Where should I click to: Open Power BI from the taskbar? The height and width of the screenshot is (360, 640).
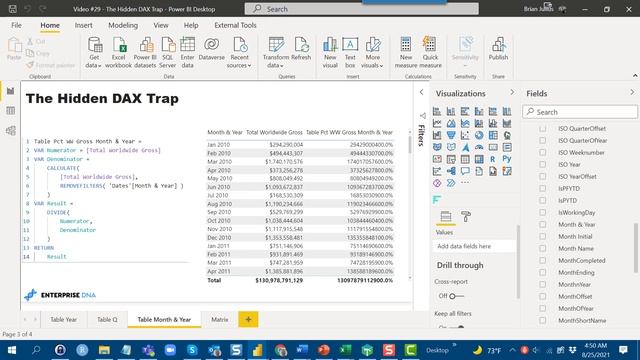(258, 350)
